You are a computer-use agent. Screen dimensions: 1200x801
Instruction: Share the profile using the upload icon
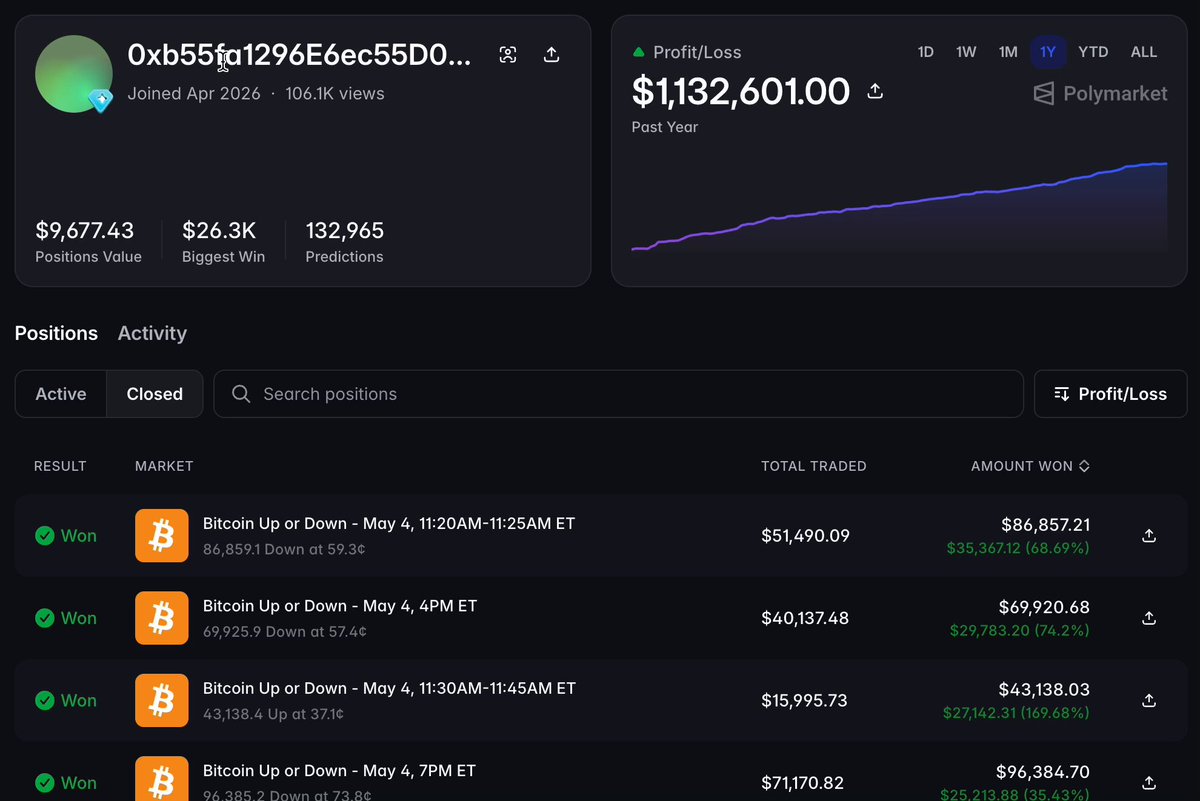tap(551, 55)
